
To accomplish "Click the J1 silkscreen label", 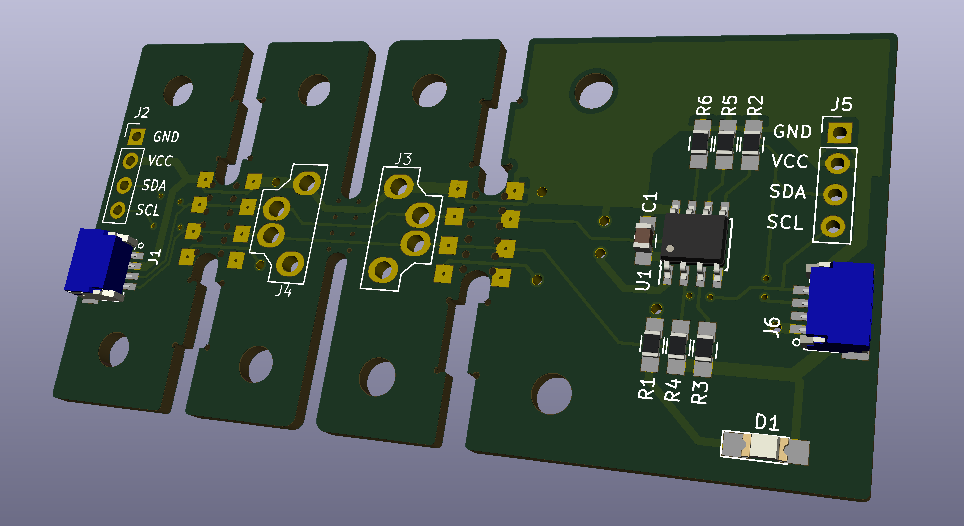I will (153, 256).
